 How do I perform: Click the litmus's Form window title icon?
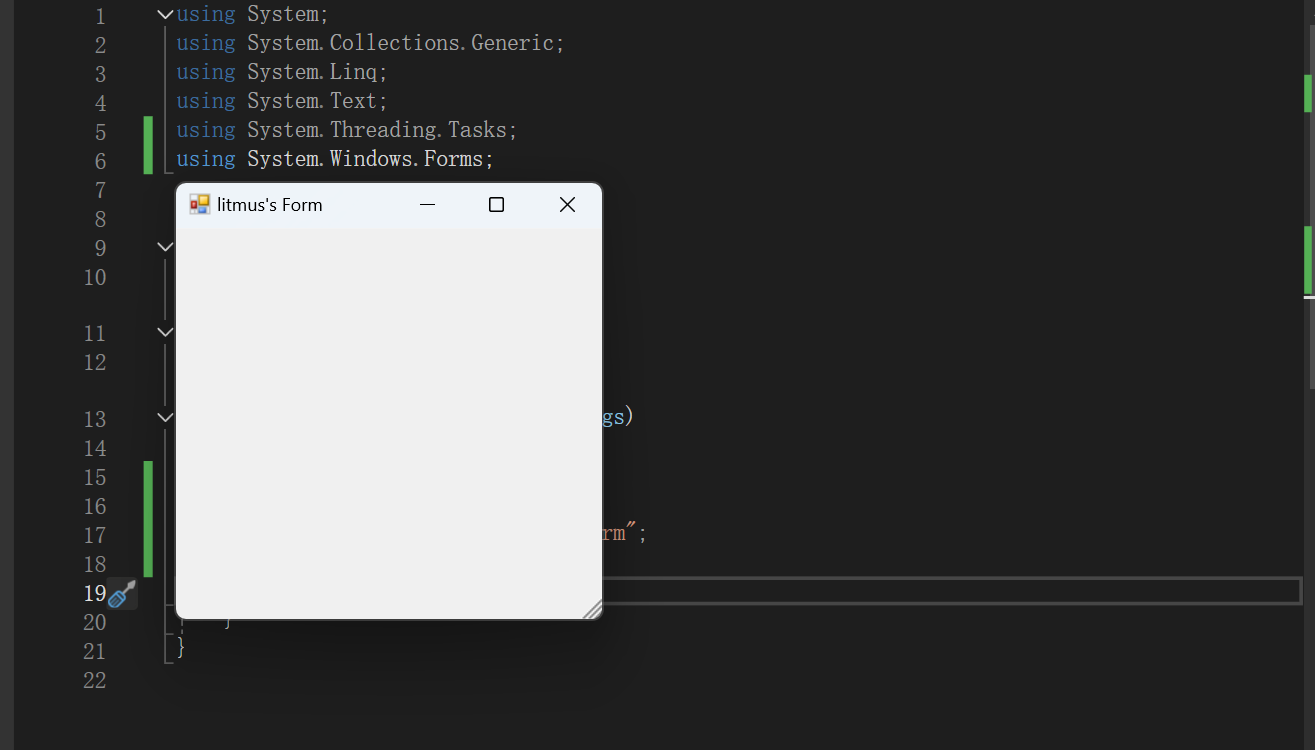[x=200, y=204]
